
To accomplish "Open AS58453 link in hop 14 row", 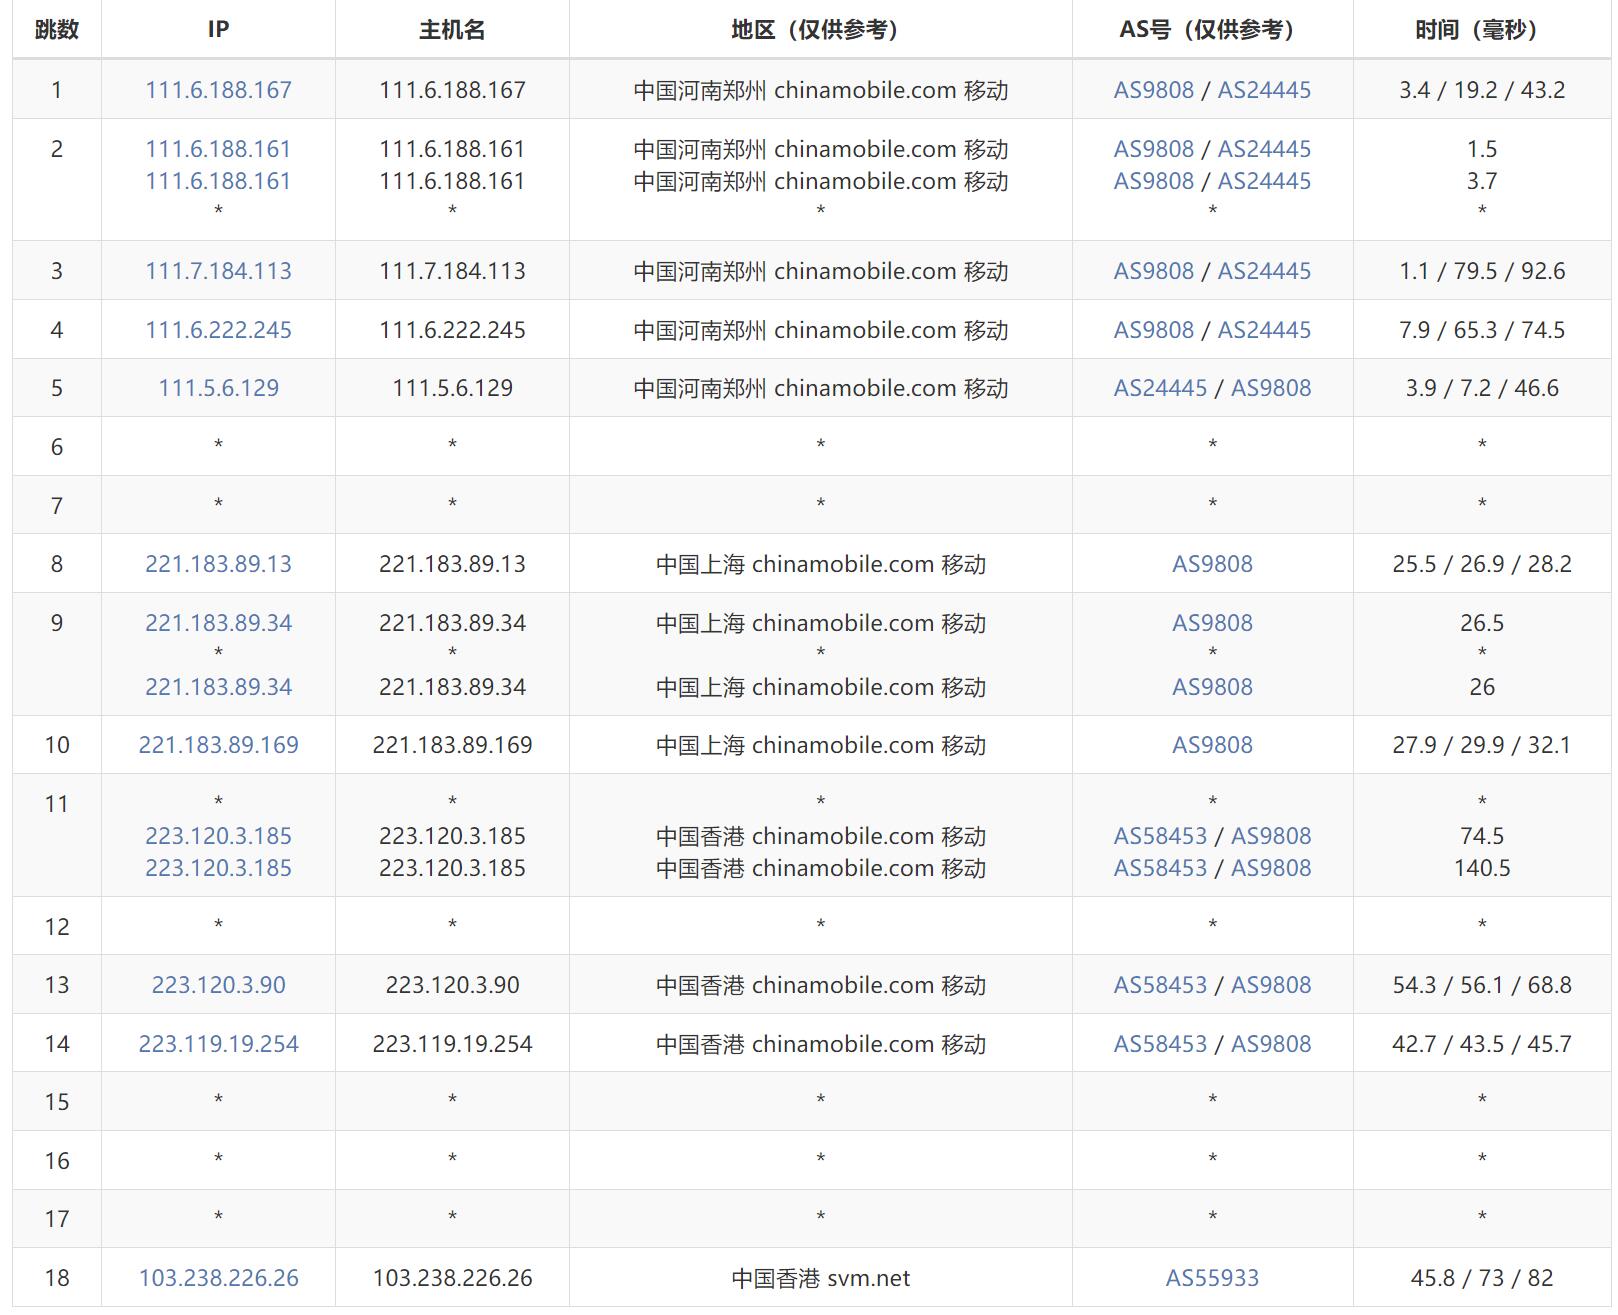I will tap(1161, 1044).
